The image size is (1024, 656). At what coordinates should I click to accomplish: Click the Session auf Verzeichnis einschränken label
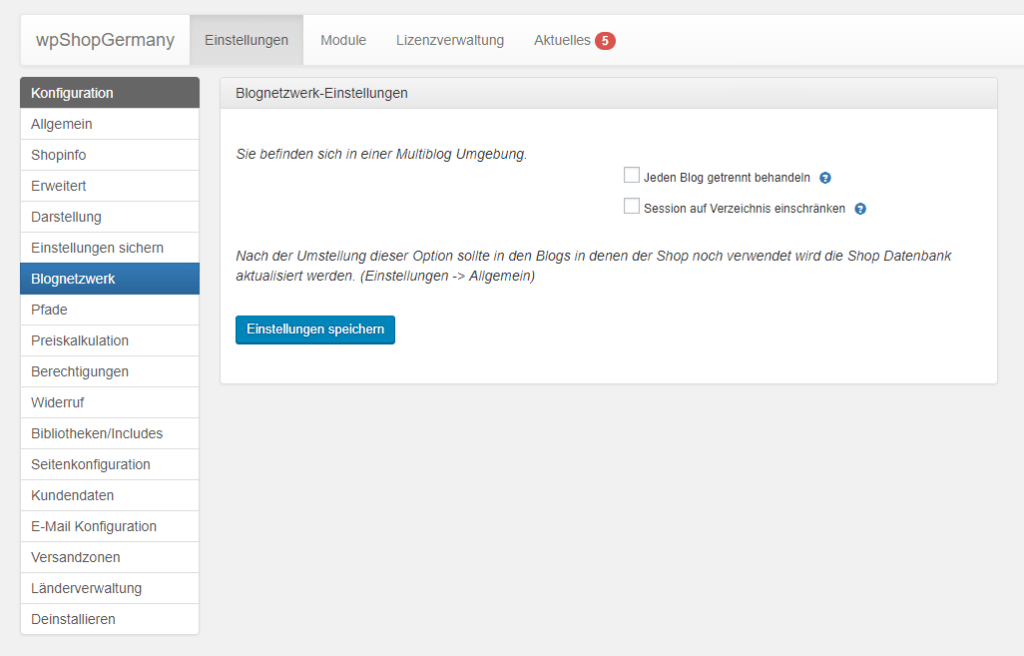pyautogui.click(x=744, y=208)
